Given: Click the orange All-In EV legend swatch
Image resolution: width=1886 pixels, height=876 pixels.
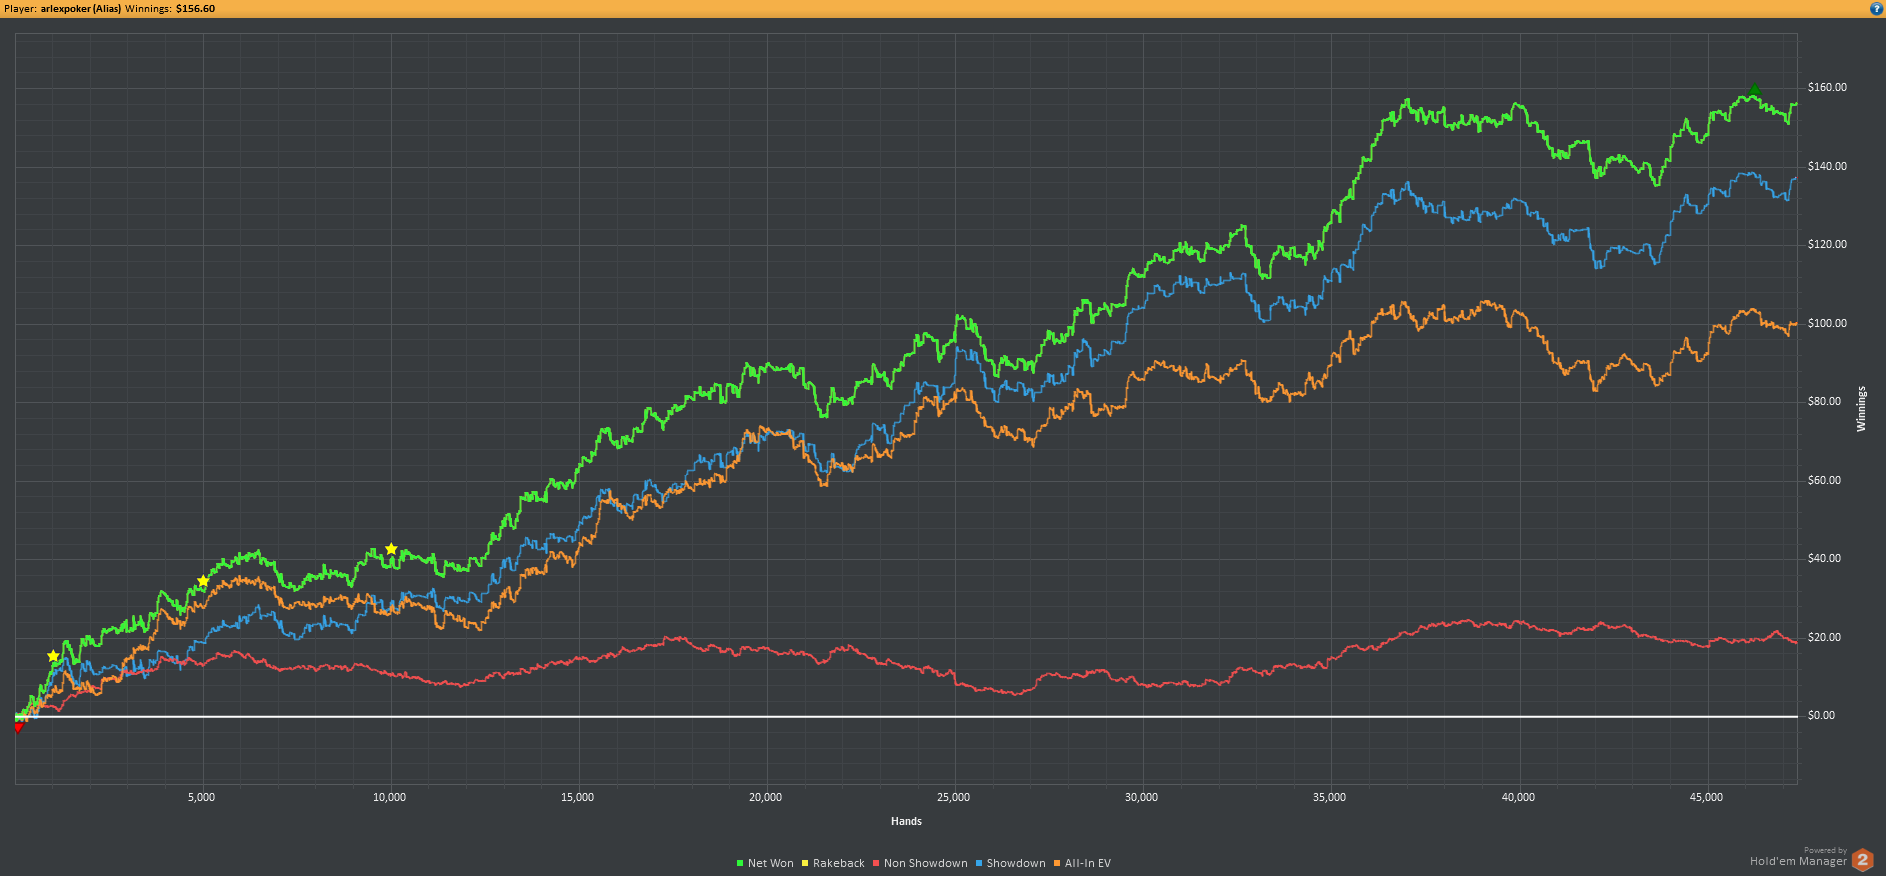Looking at the screenshot, I should tap(1057, 863).
